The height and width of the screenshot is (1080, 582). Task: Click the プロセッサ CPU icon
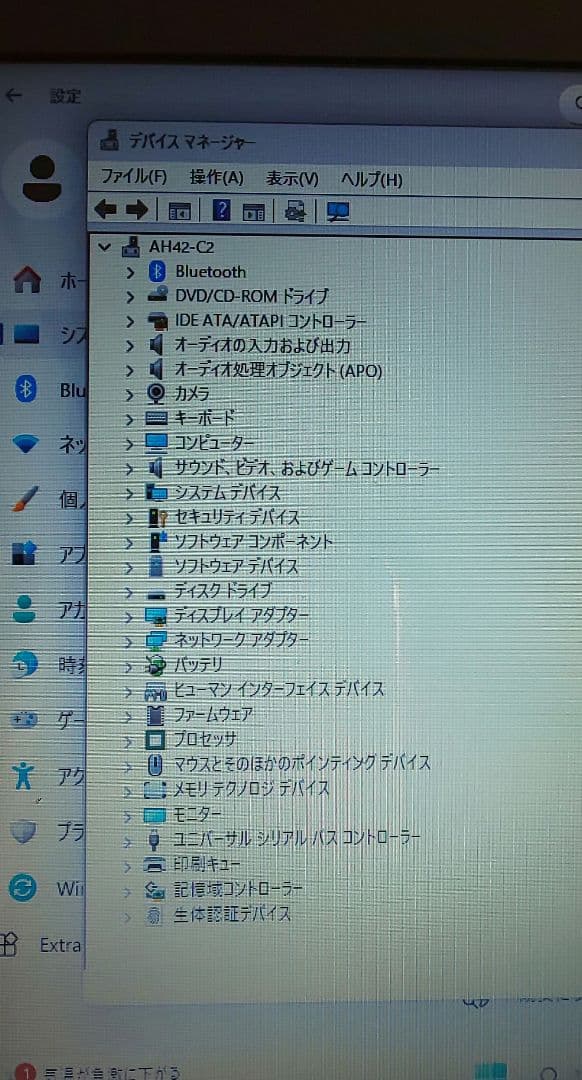156,740
